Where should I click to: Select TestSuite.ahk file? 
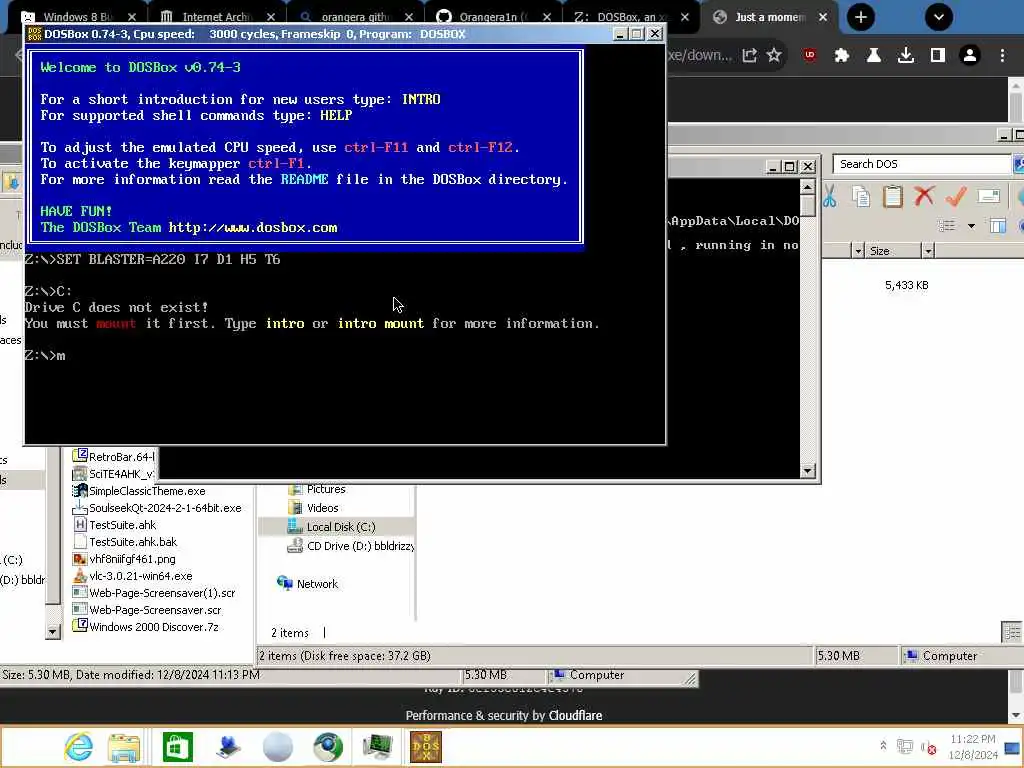point(114,525)
